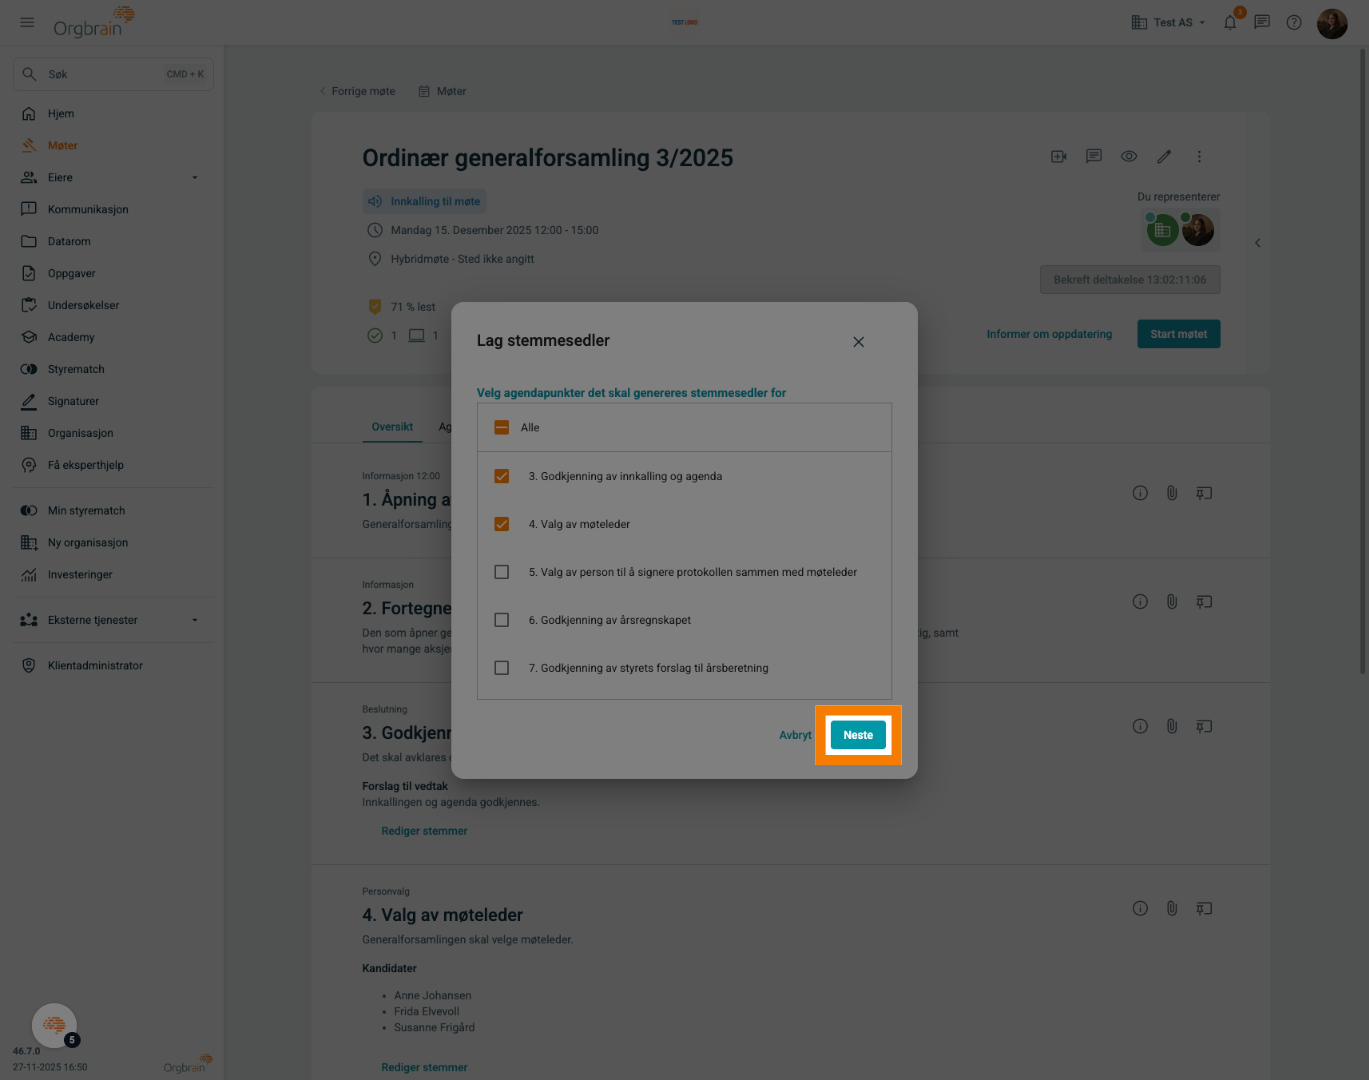This screenshot has height=1080, width=1369.
Task: Click comment icon for agenda item 1
Action: point(1204,493)
